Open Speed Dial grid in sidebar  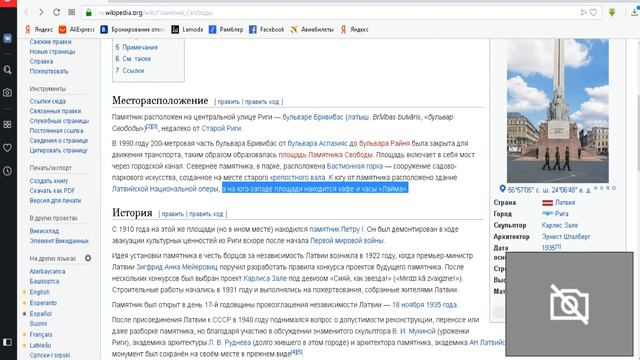click(x=7, y=124)
